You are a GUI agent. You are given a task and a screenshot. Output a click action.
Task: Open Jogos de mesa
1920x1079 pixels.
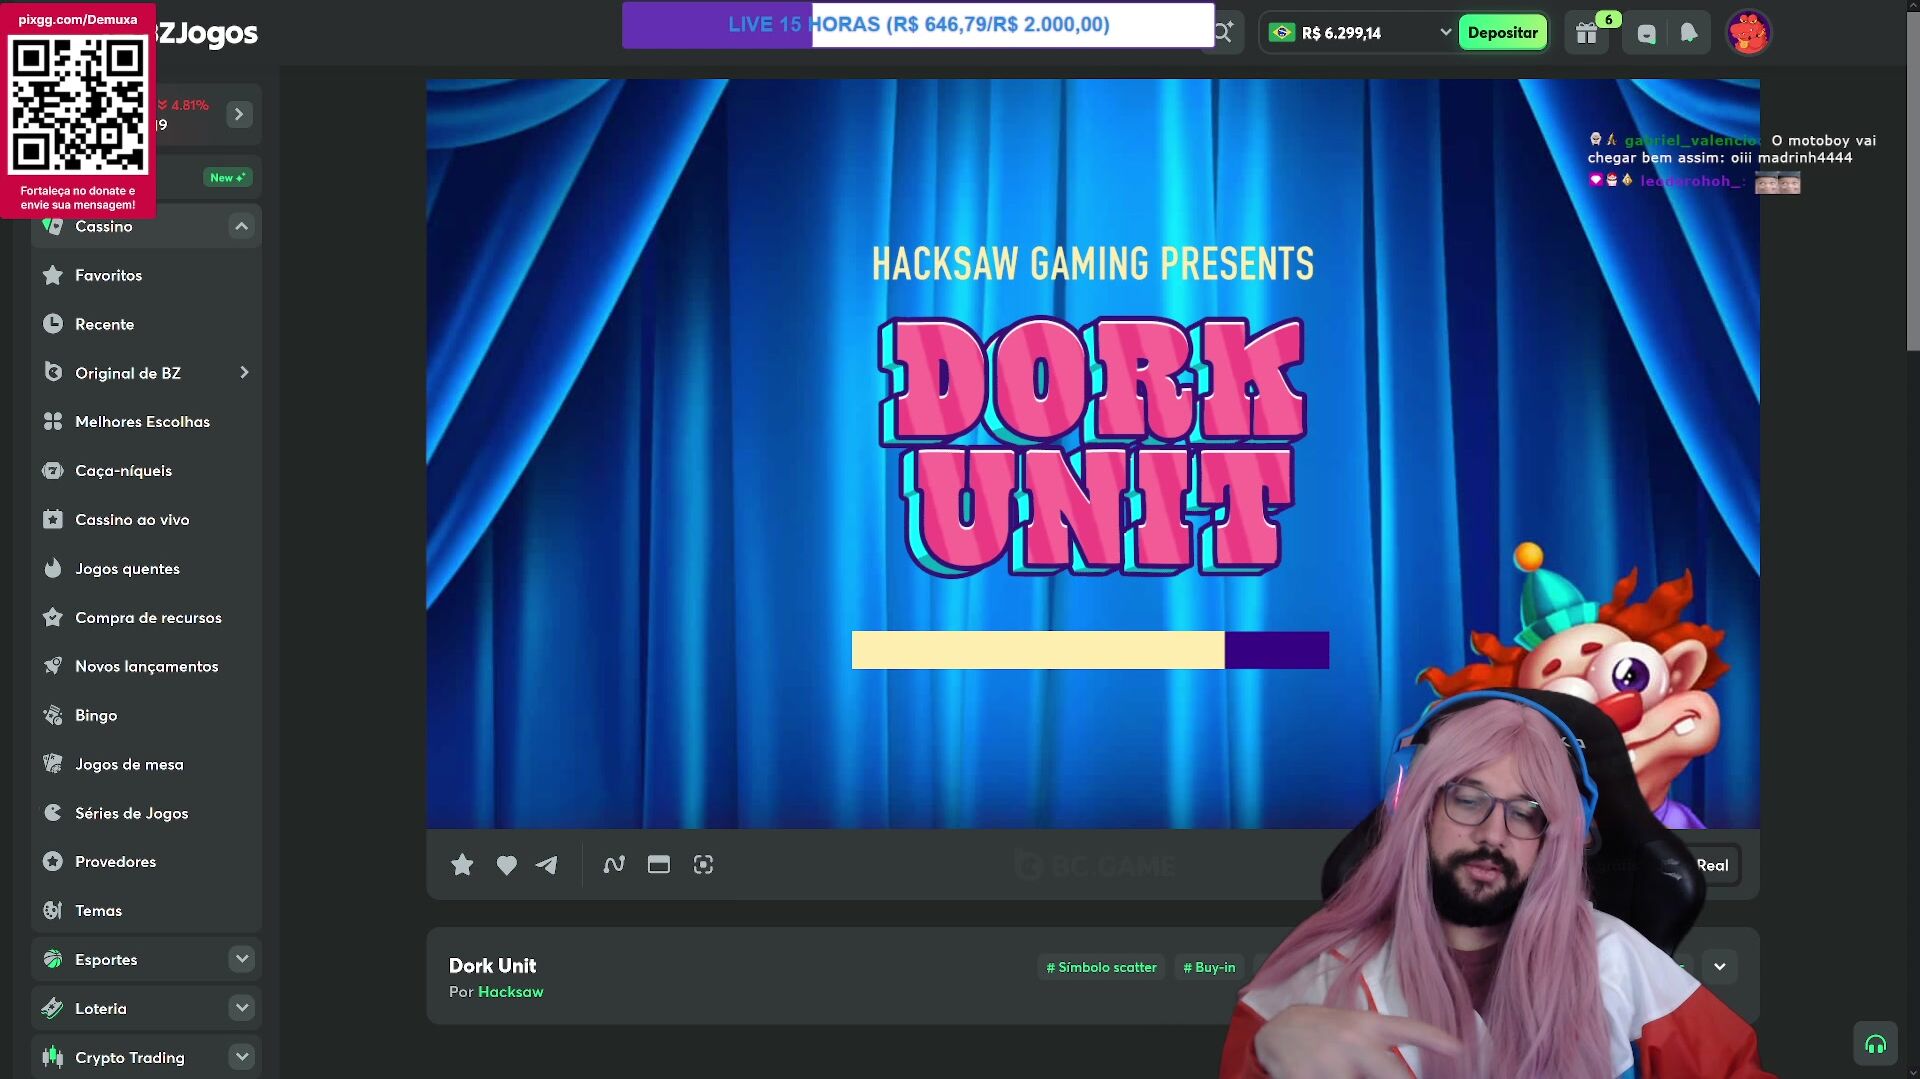[146, 765]
